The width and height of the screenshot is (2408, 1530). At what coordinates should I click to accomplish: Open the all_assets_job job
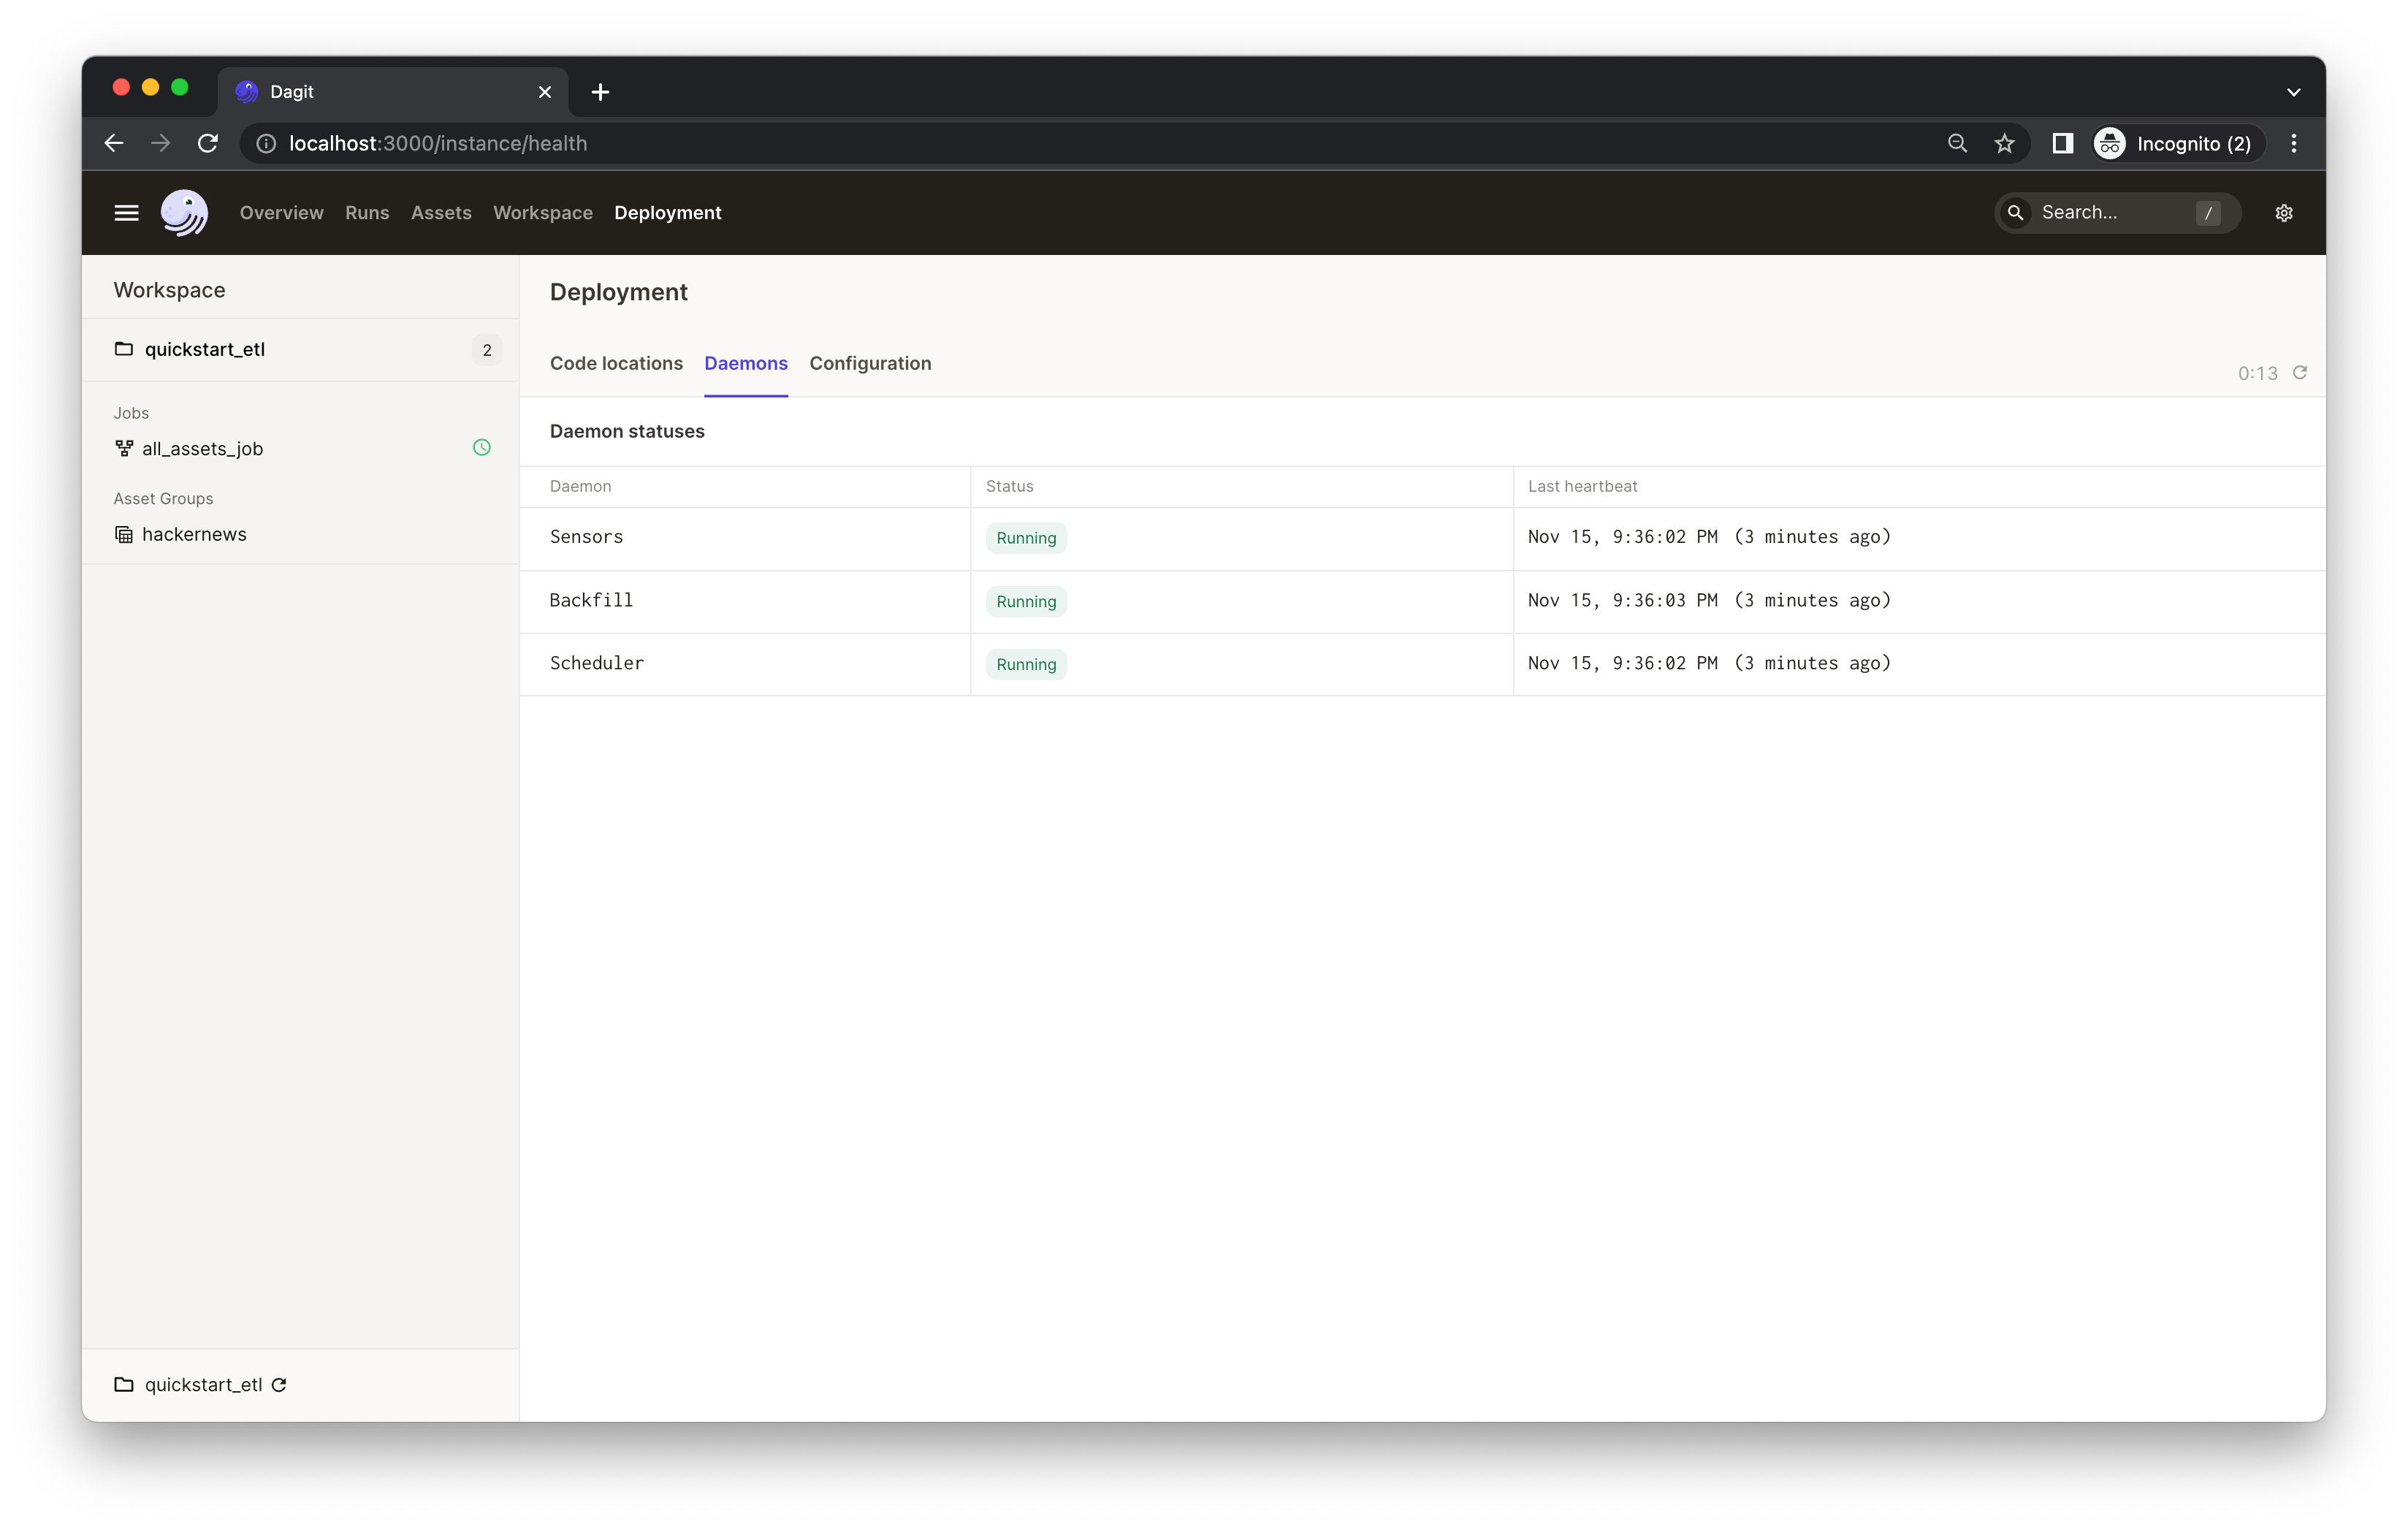click(202, 449)
